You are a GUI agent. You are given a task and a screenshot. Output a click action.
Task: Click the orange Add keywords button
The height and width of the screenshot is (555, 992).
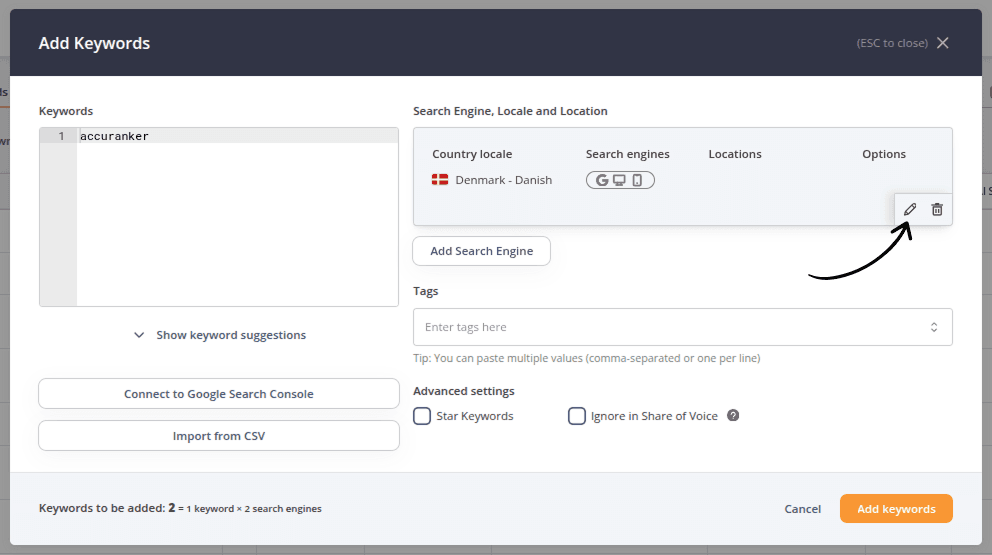pos(896,509)
